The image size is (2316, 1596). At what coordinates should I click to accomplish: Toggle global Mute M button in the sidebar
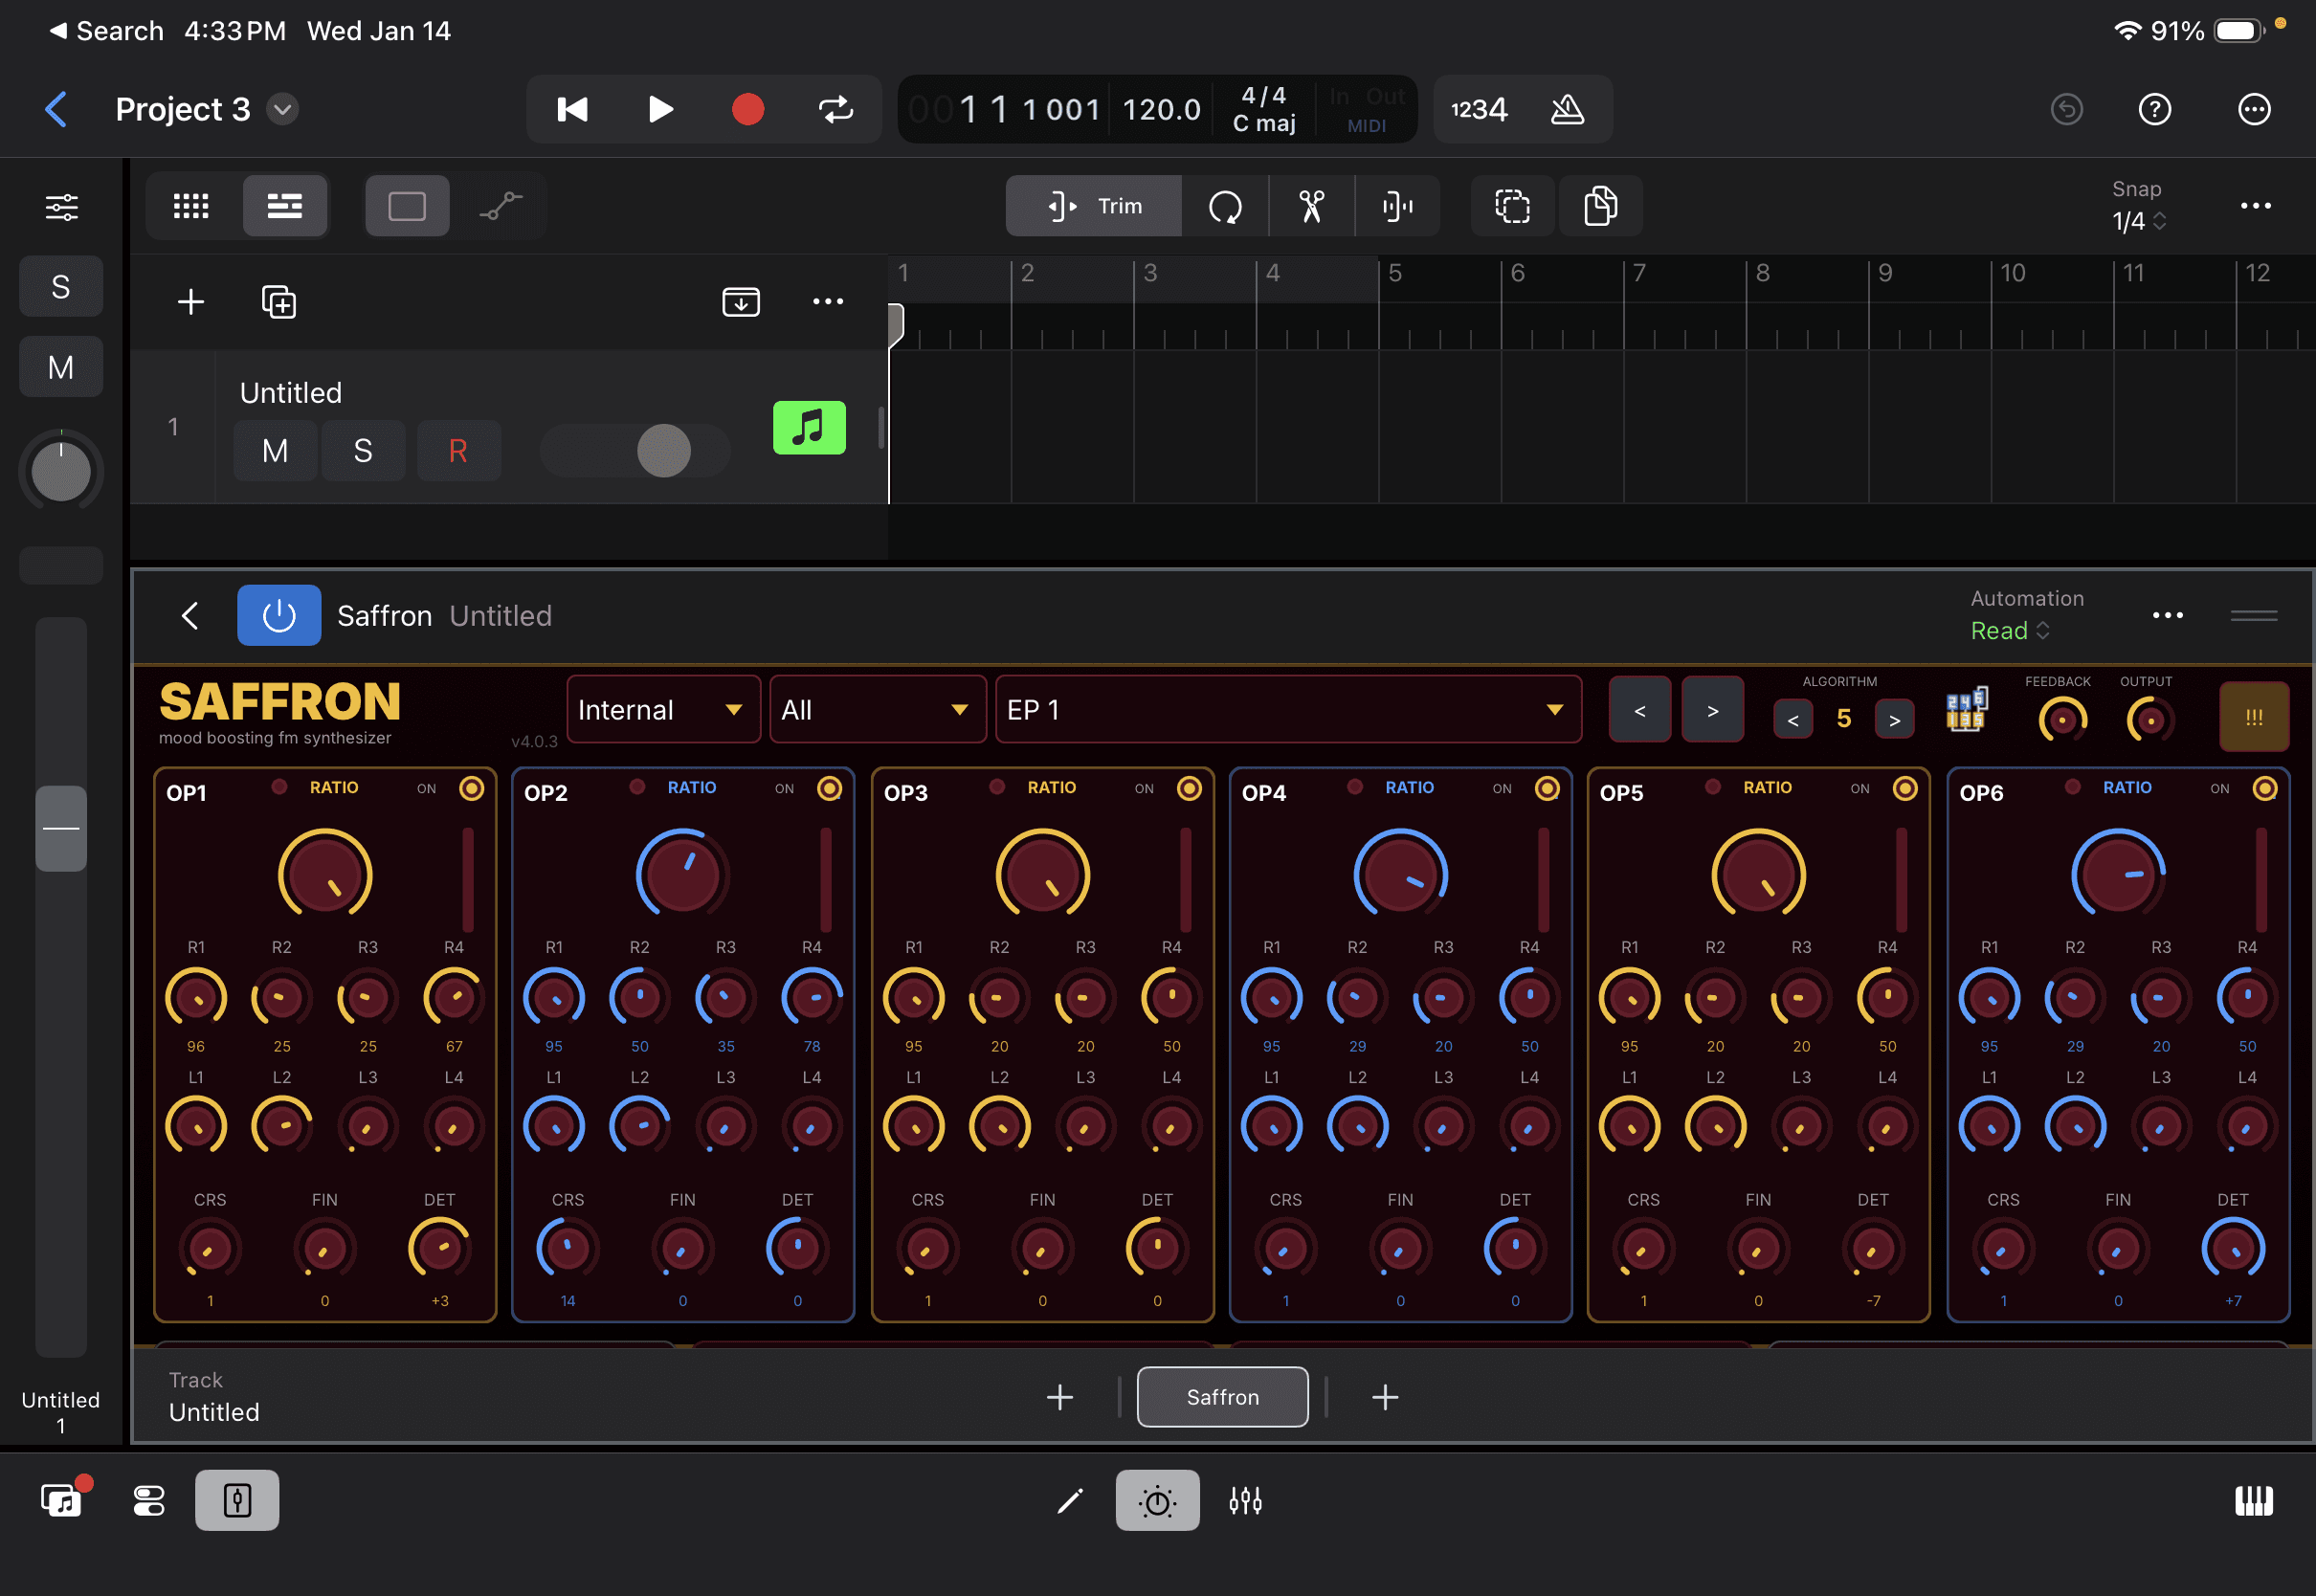(x=61, y=367)
